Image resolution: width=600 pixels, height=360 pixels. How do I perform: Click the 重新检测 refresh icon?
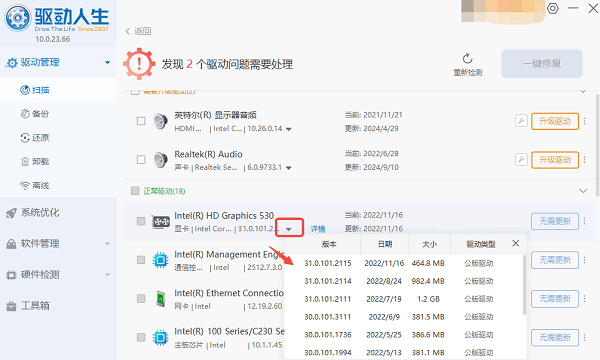coord(467,59)
